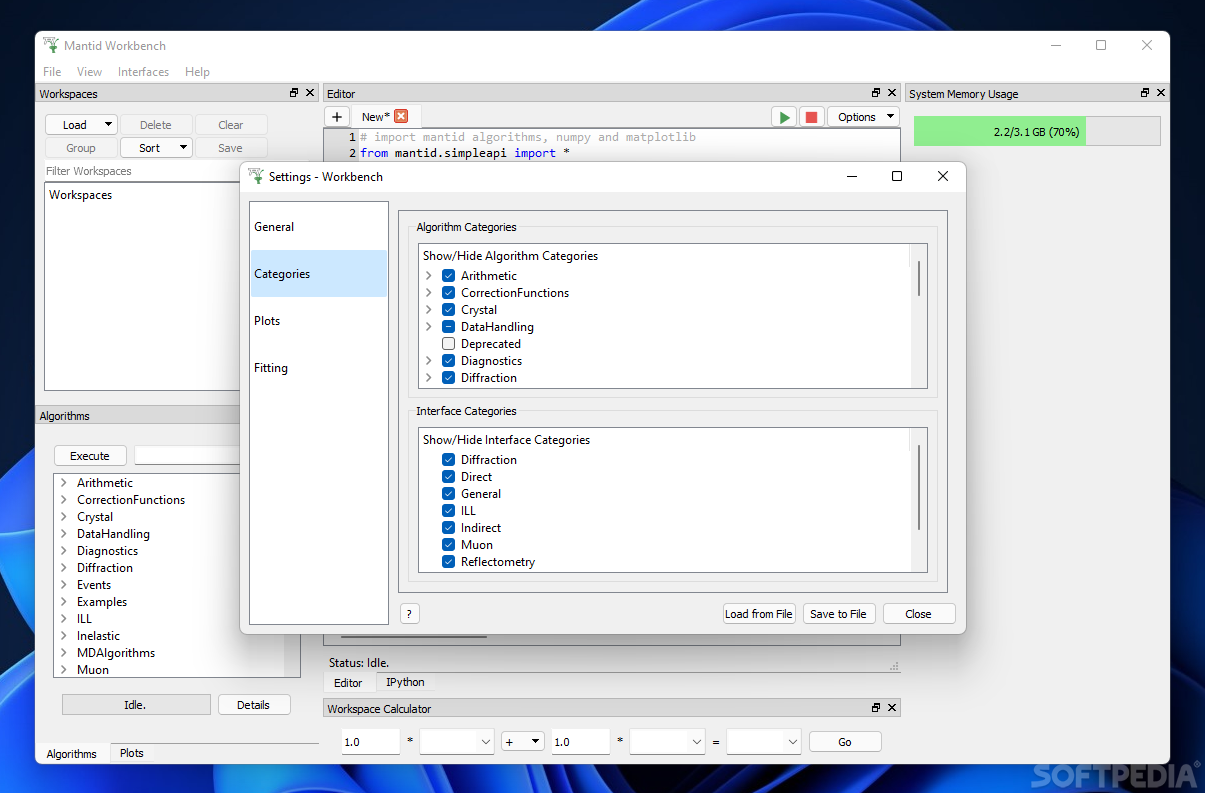Image resolution: width=1216 pixels, height=803 pixels.
Task: Uncheck the Reflectometry interface category
Action: (x=448, y=562)
